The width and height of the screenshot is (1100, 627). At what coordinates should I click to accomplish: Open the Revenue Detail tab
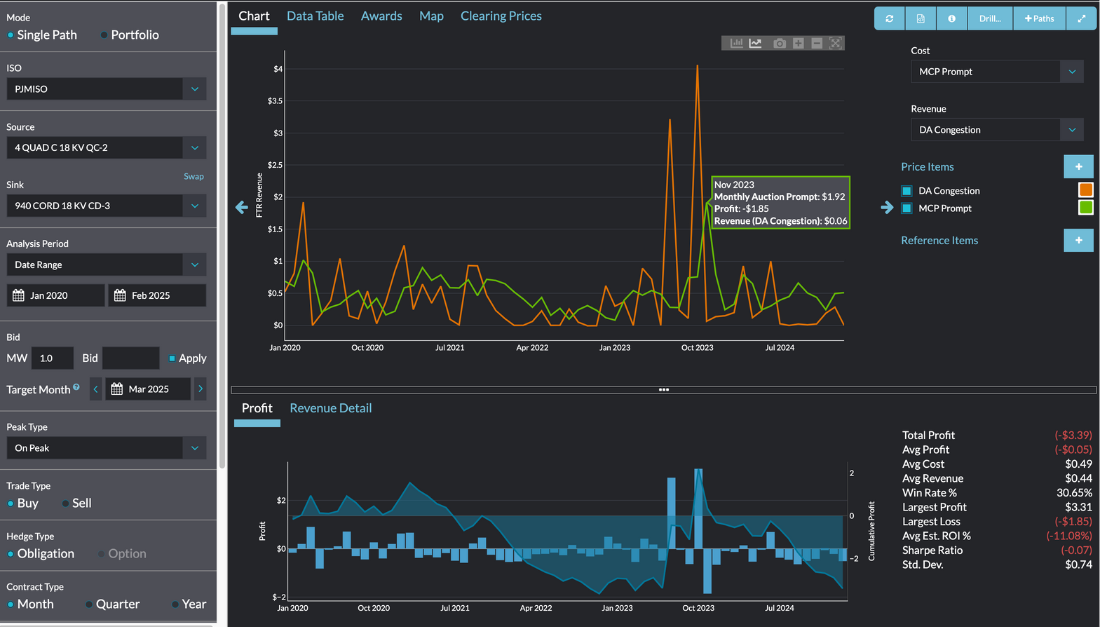pos(330,408)
